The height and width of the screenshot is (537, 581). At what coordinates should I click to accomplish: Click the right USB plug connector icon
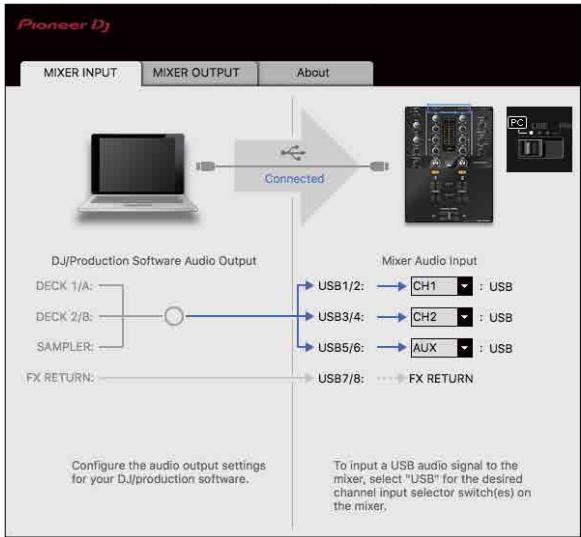379,166
